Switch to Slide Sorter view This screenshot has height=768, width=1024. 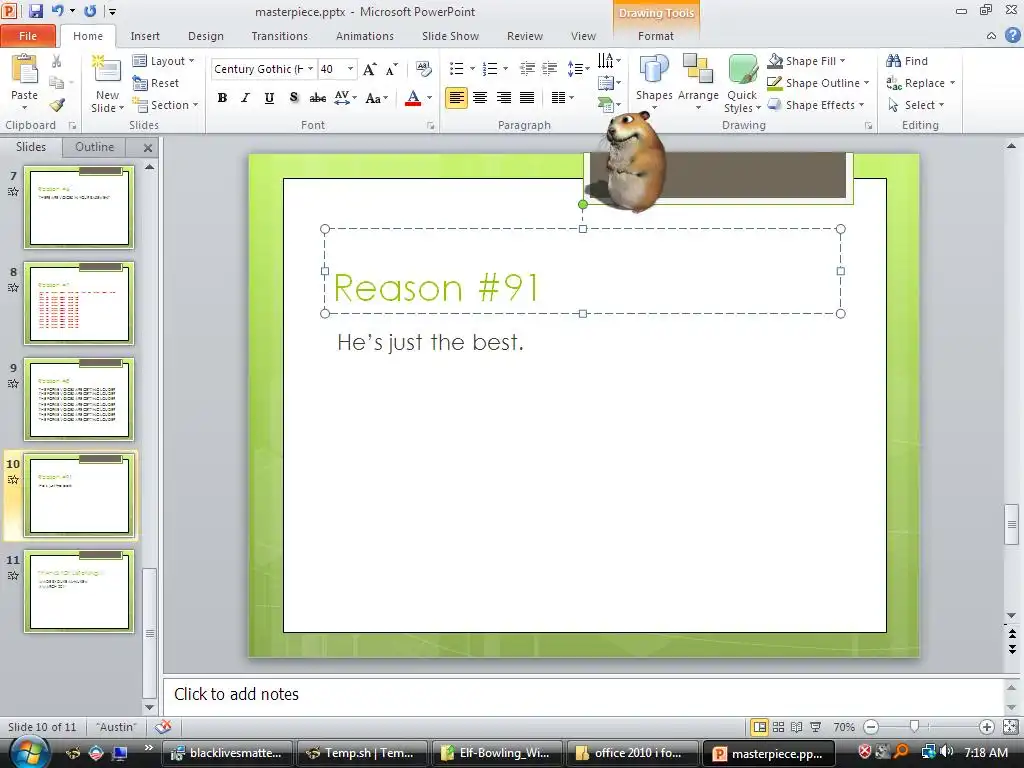tap(778, 727)
